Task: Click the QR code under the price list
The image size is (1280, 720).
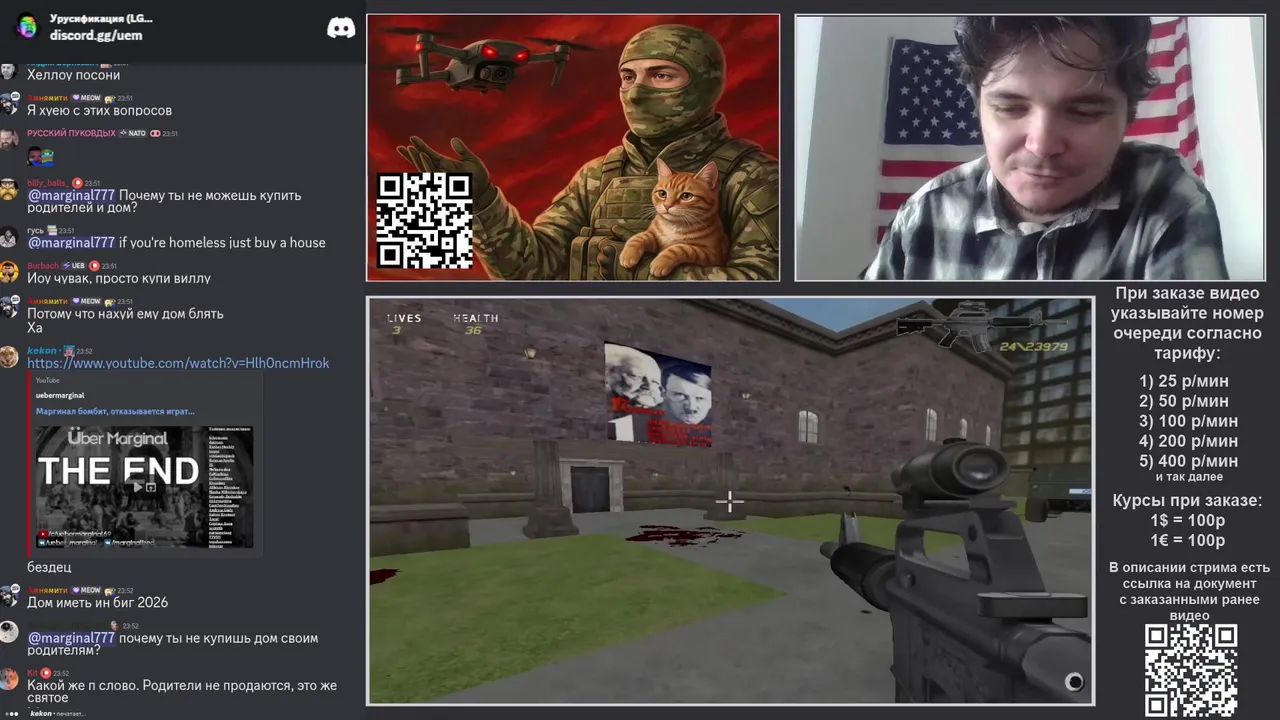Action: click(x=1191, y=670)
